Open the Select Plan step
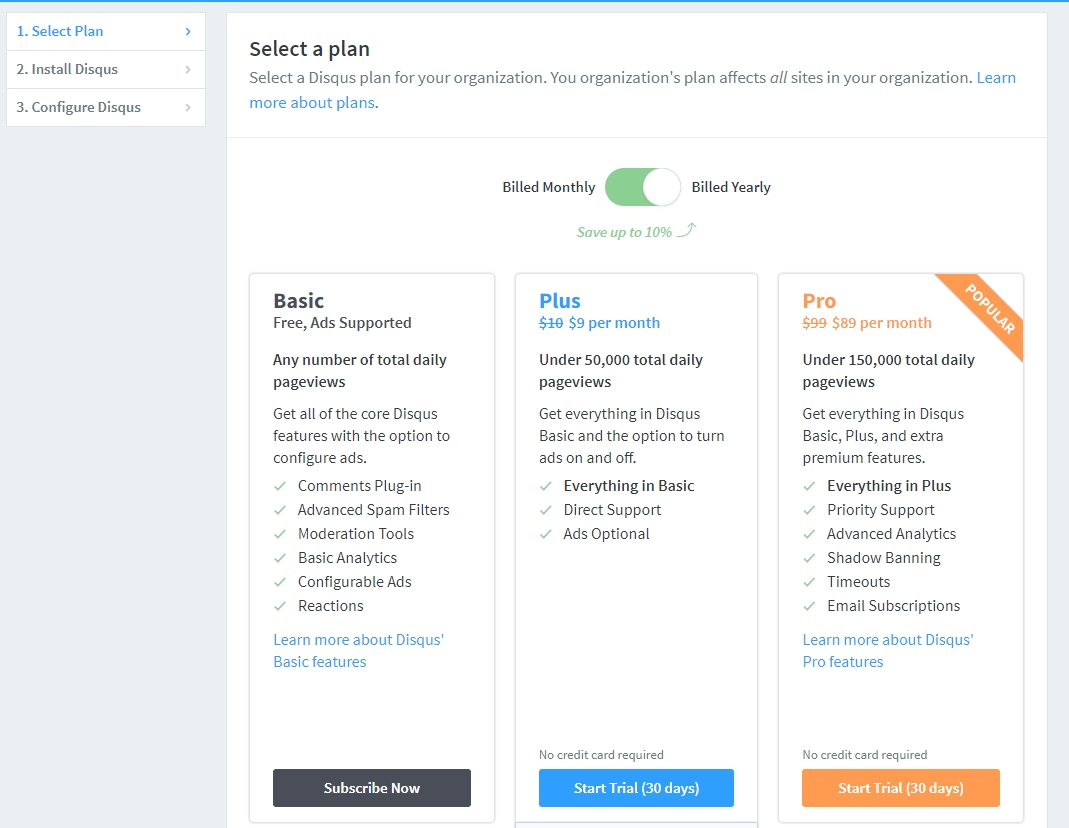Screen dimensions: 1069x828 point(106,31)
